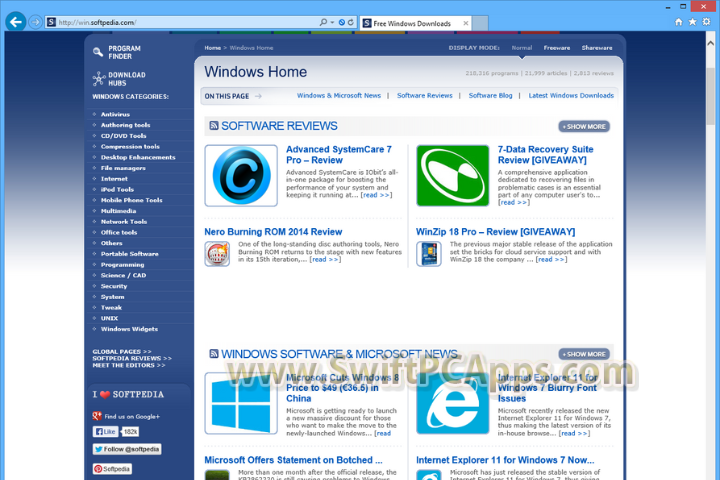This screenshot has height=480, width=720.
Task: Open Global Pages link
Action: [x=122, y=351]
